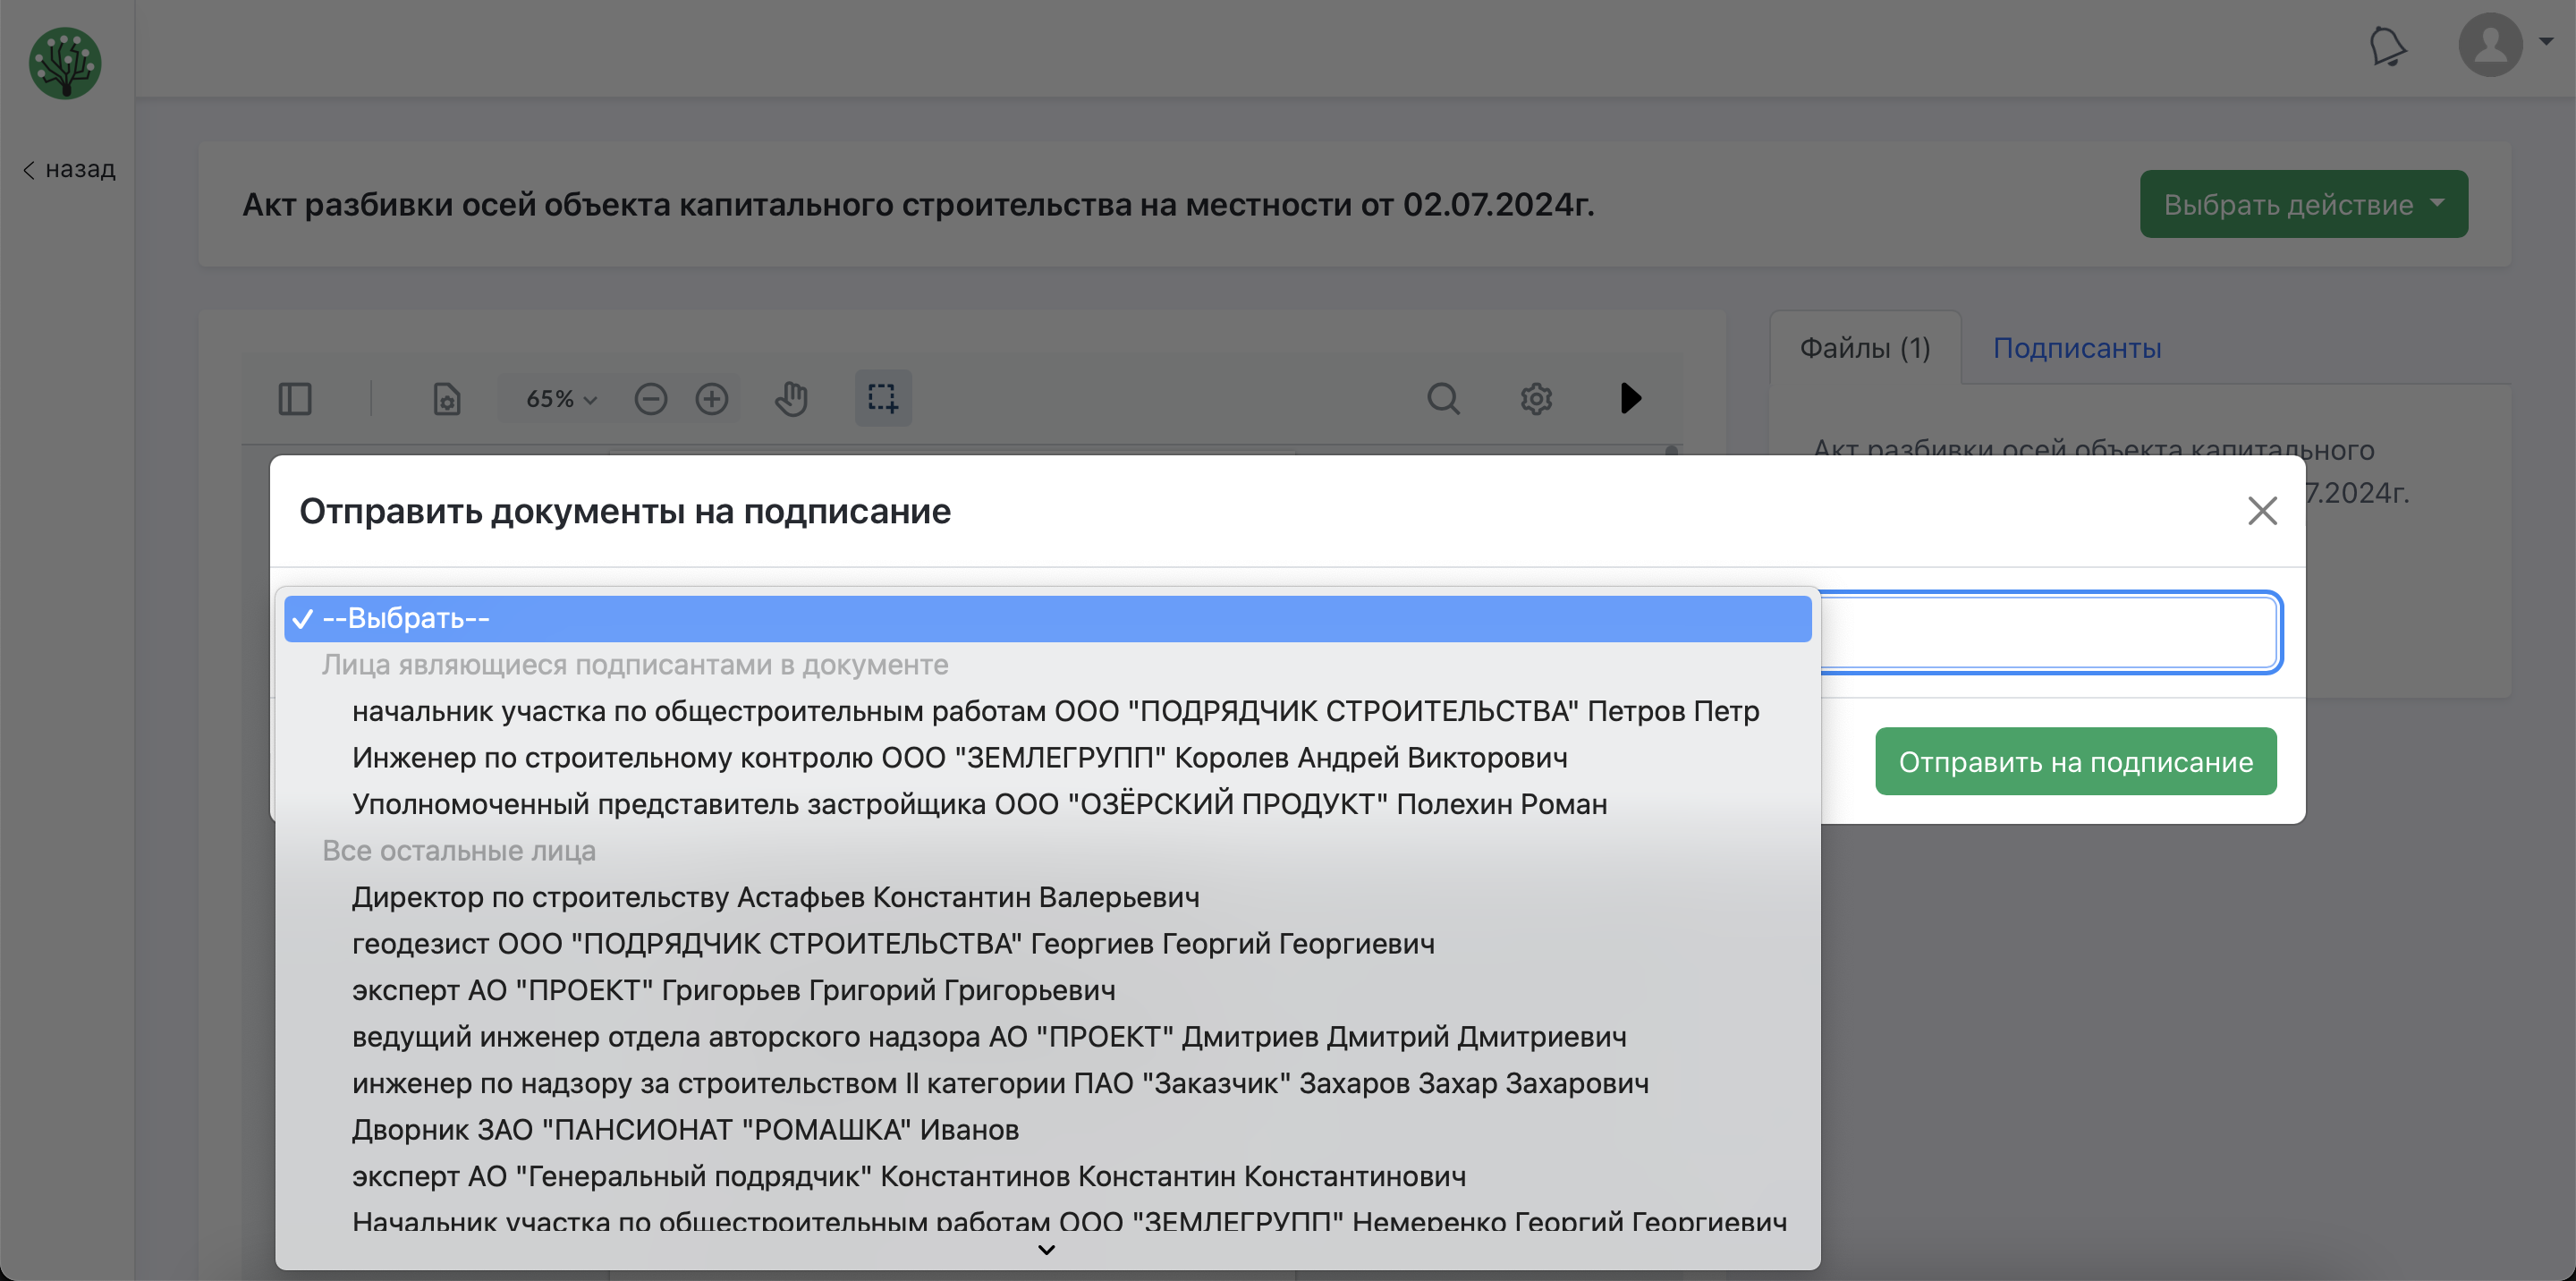The height and width of the screenshot is (1281, 2576).
Task: Switch to the Подписанты tab
Action: pos(2076,348)
